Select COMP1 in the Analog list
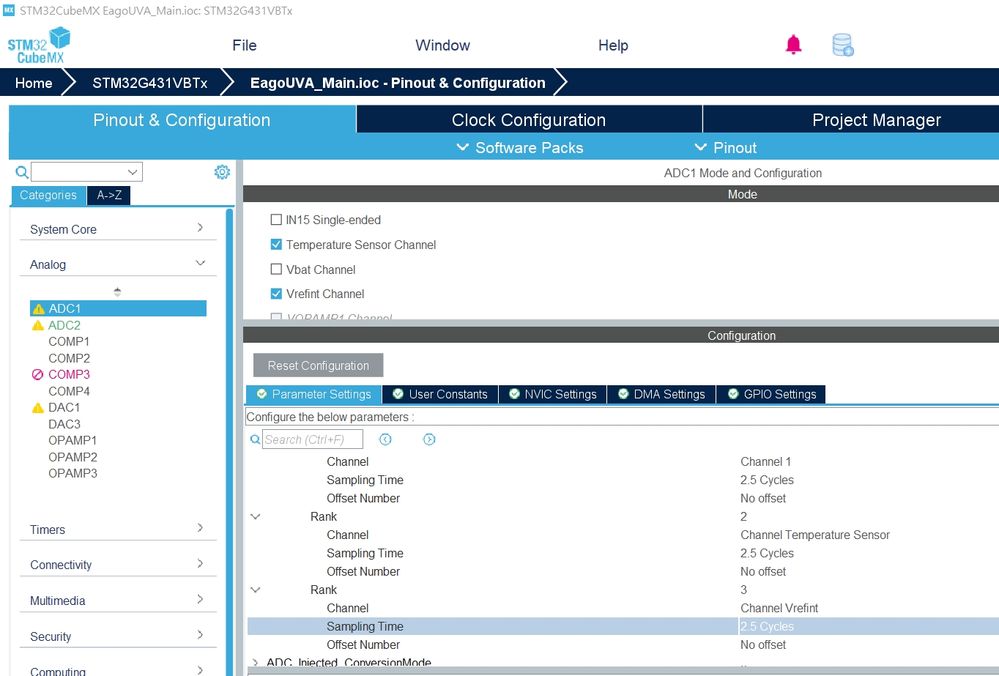999x676 pixels. [69, 342]
